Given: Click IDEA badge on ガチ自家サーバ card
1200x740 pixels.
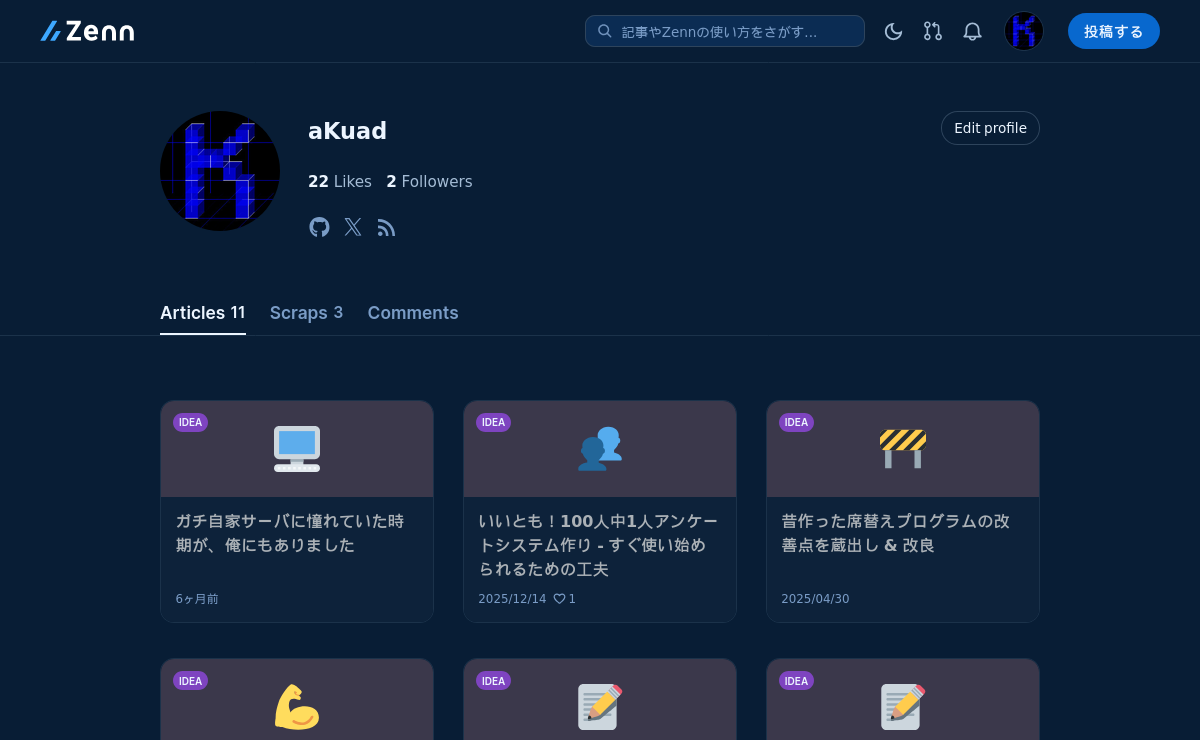Looking at the screenshot, I should 190,422.
